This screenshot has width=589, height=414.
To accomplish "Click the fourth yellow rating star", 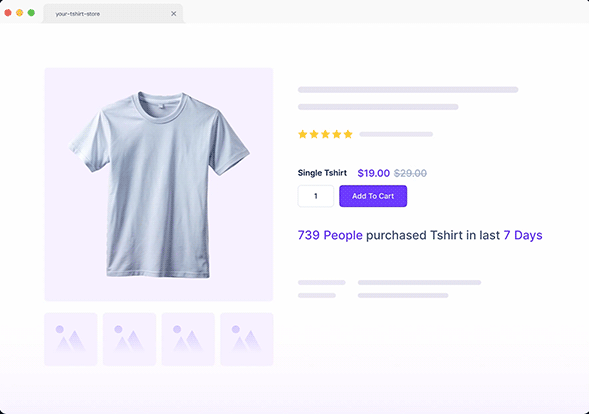I will (x=337, y=134).
